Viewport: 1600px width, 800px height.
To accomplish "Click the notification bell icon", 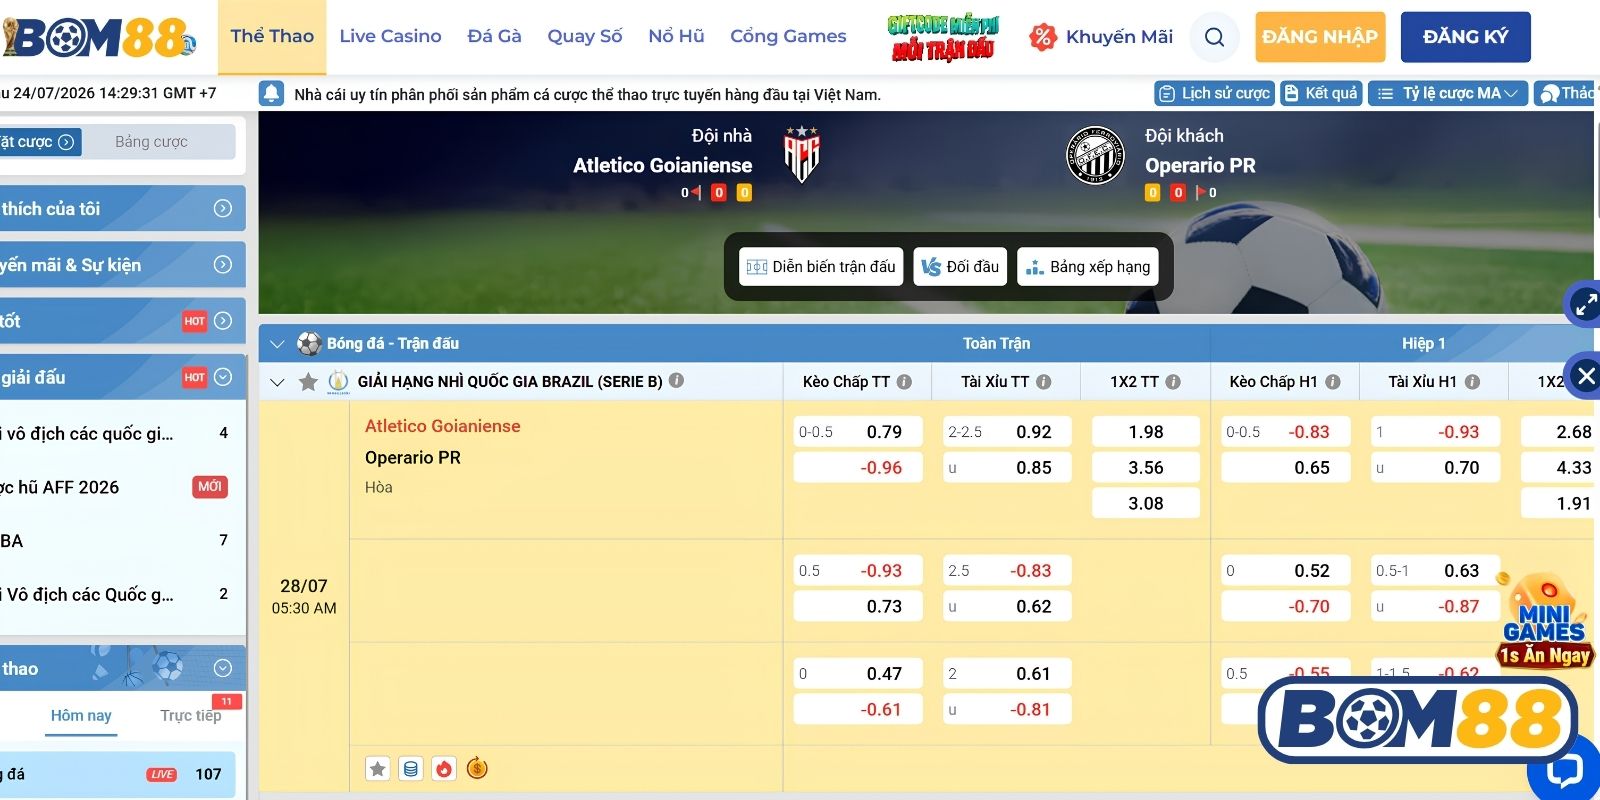I will coord(271,93).
